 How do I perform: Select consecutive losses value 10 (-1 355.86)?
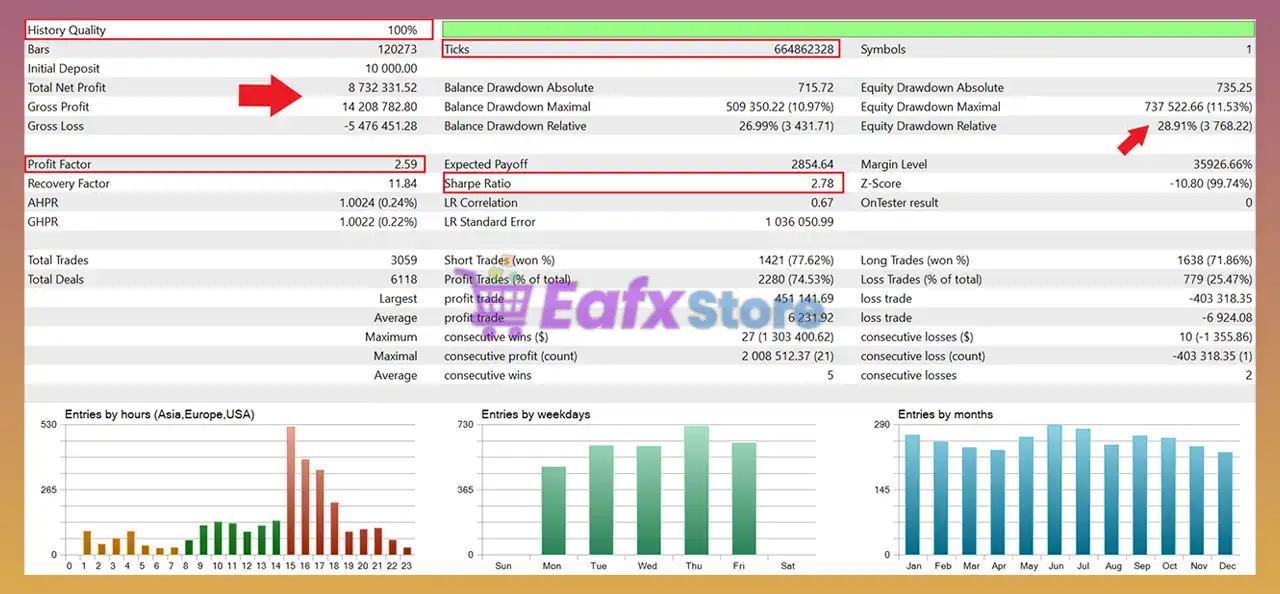(x=1216, y=337)
